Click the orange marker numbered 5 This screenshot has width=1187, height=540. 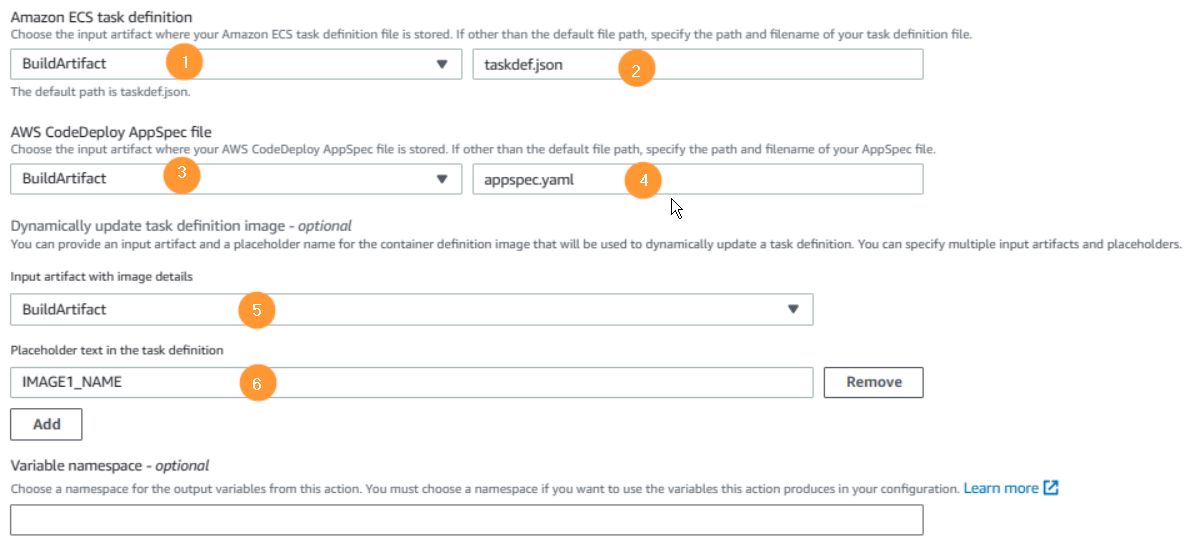point(257,309)
